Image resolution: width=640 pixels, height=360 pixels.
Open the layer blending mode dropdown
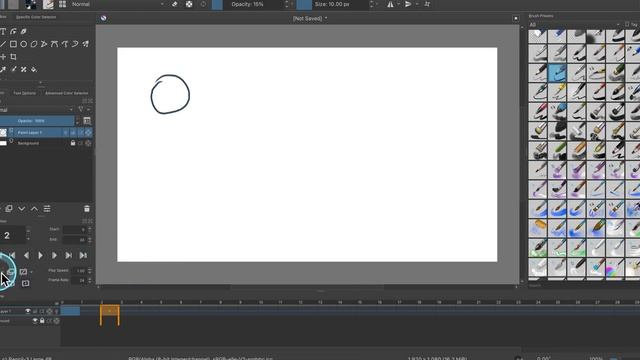point(37,110)
